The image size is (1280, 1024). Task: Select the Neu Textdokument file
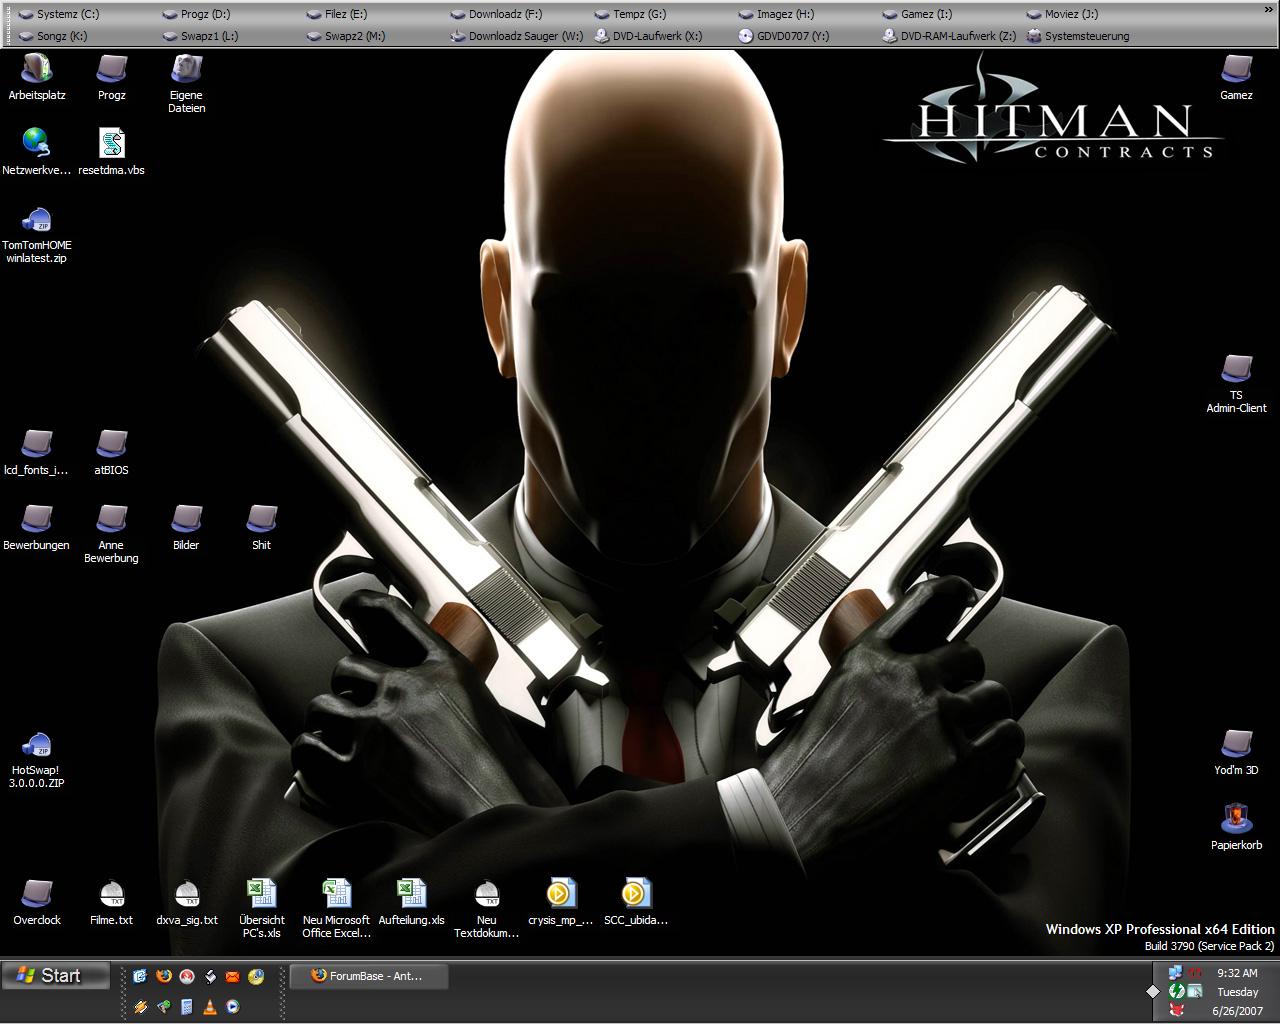coord(486,908)
